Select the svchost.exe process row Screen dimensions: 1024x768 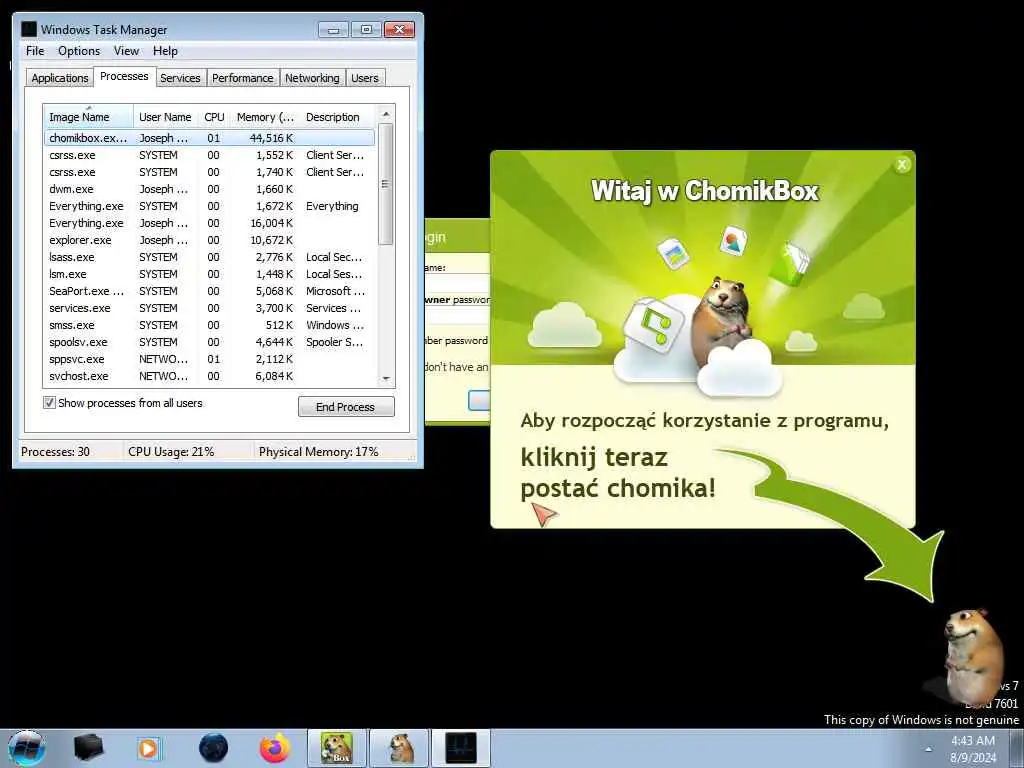210,376
